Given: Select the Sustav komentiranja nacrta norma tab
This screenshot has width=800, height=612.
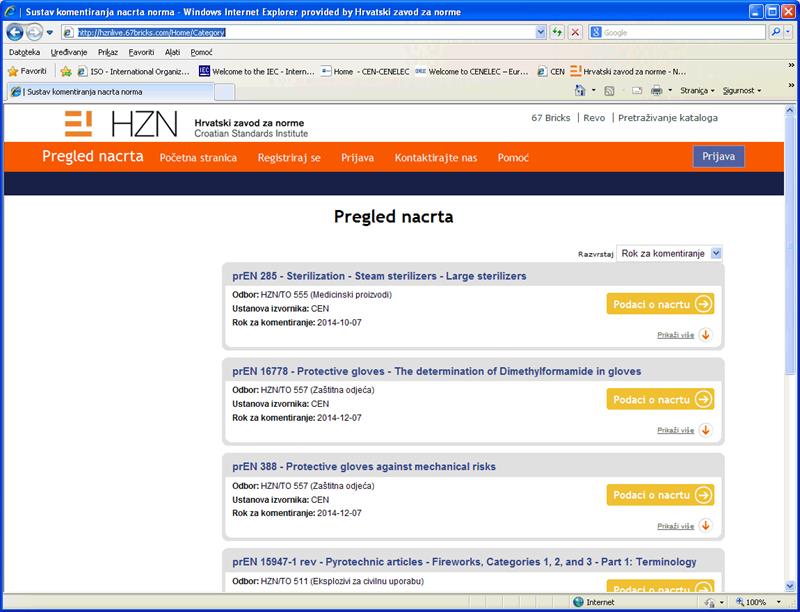Looking at the screenshot, I should [x=110, y=92].
